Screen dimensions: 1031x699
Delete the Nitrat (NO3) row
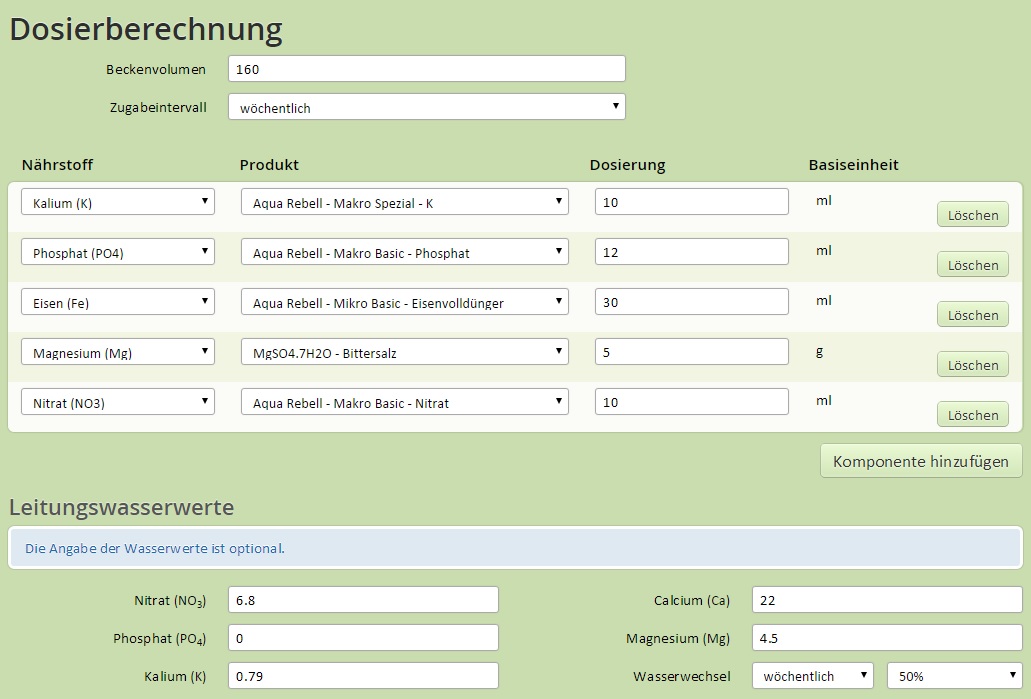972,415
